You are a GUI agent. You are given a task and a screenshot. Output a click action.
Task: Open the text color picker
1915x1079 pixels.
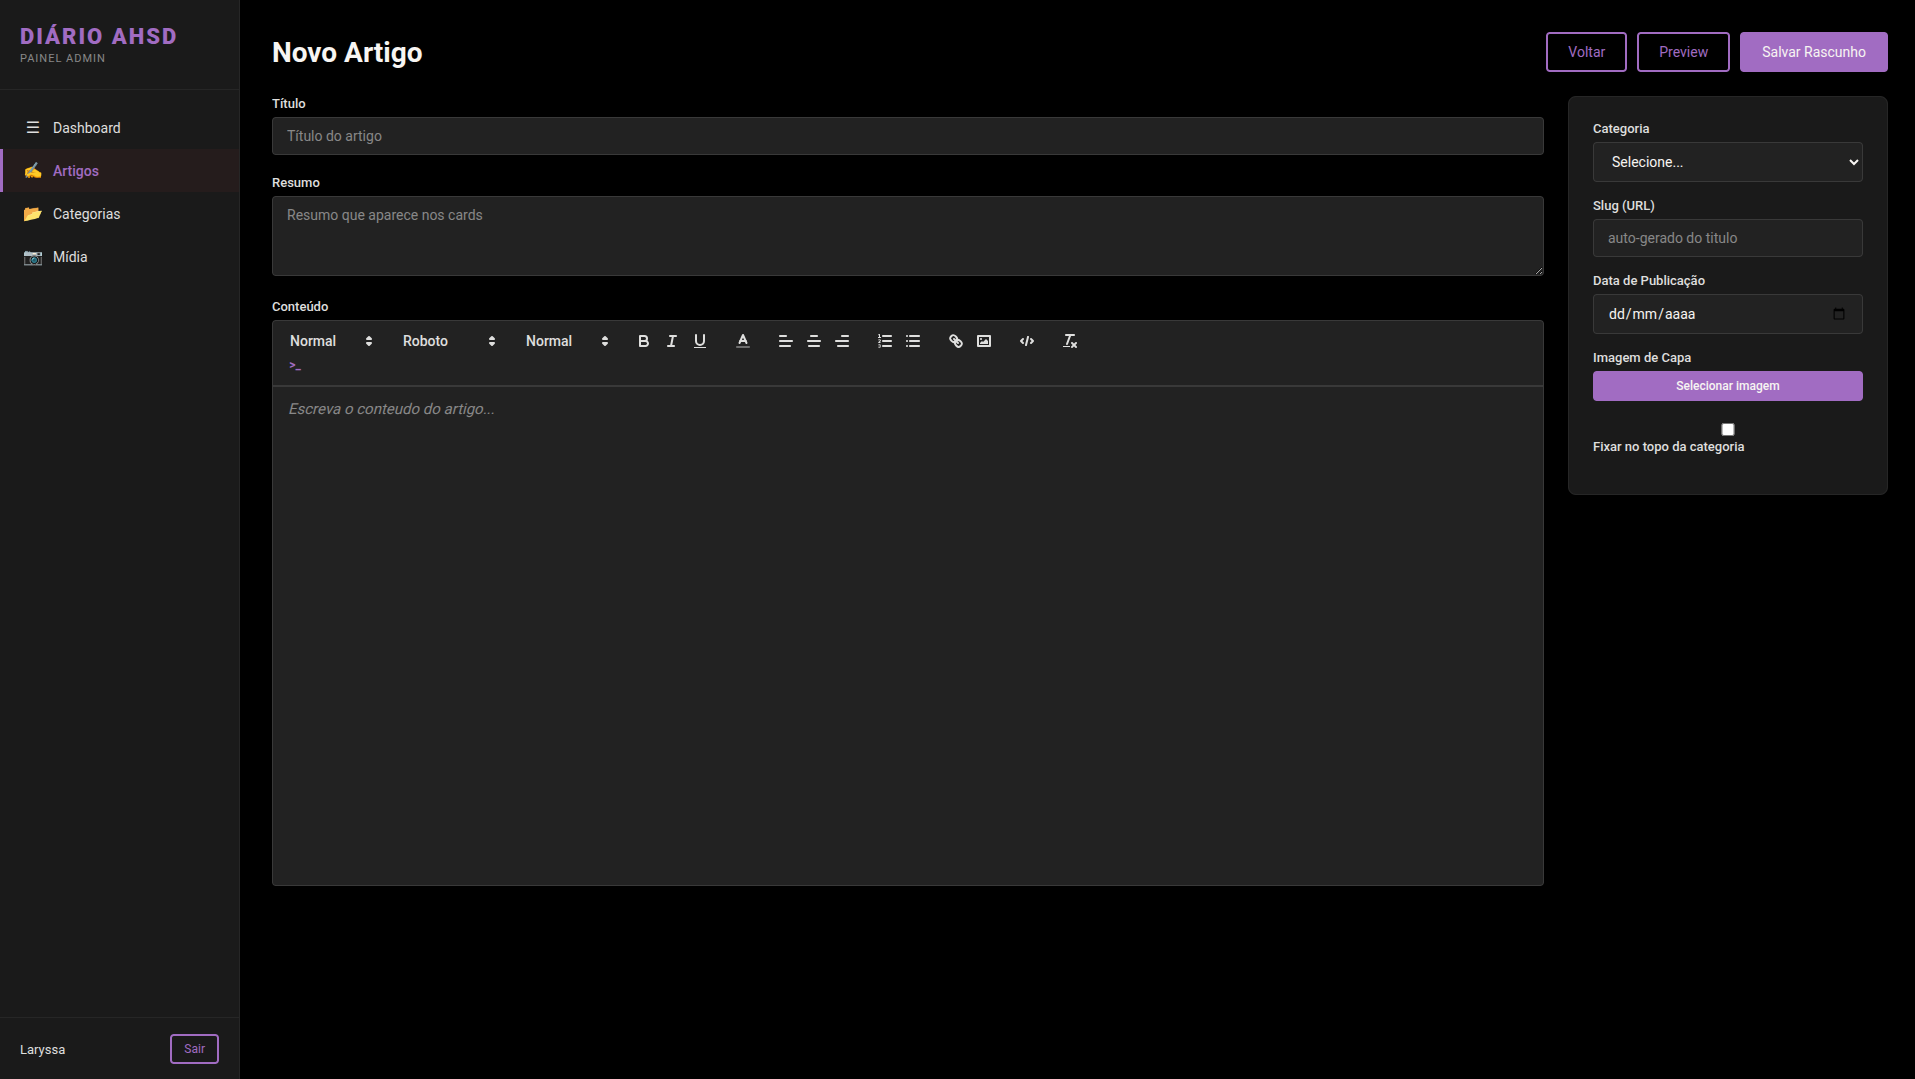(743, 341)
